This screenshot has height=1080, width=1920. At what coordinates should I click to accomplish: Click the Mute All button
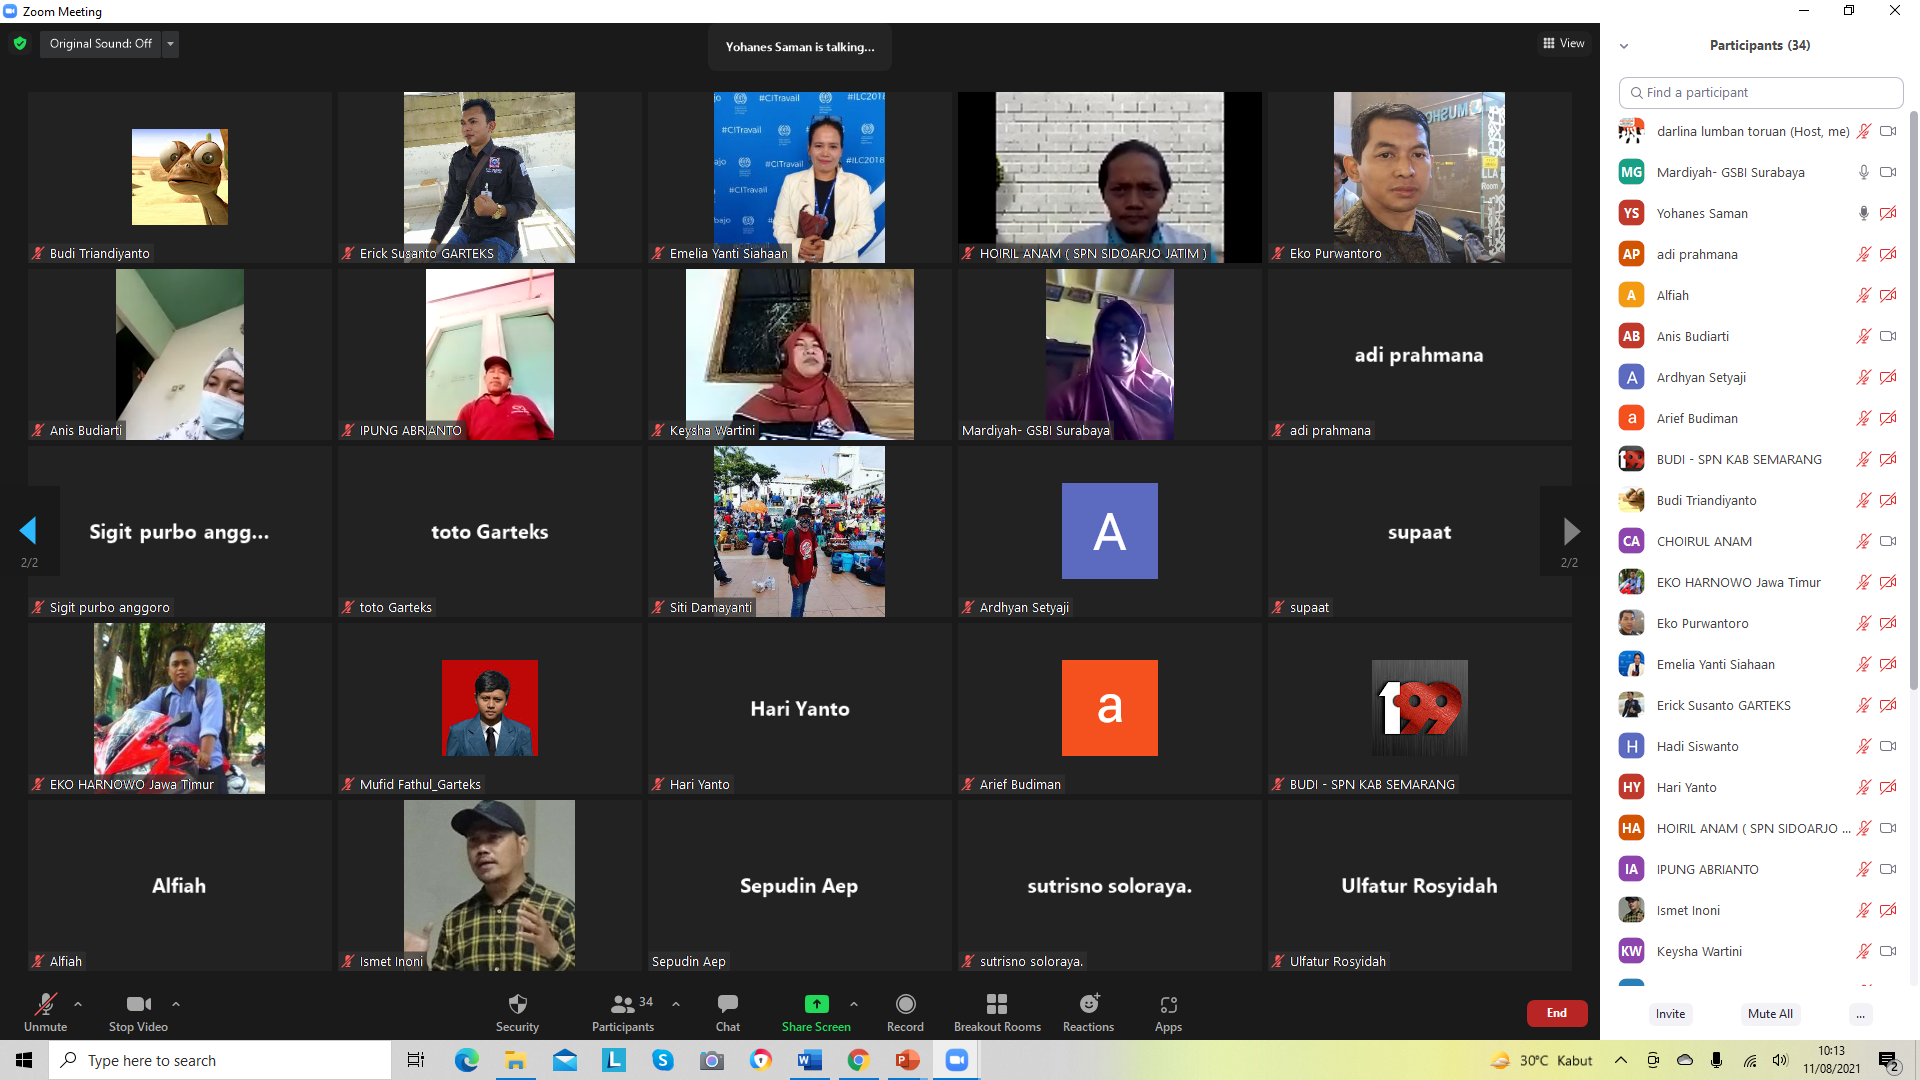(1769, 1014)
